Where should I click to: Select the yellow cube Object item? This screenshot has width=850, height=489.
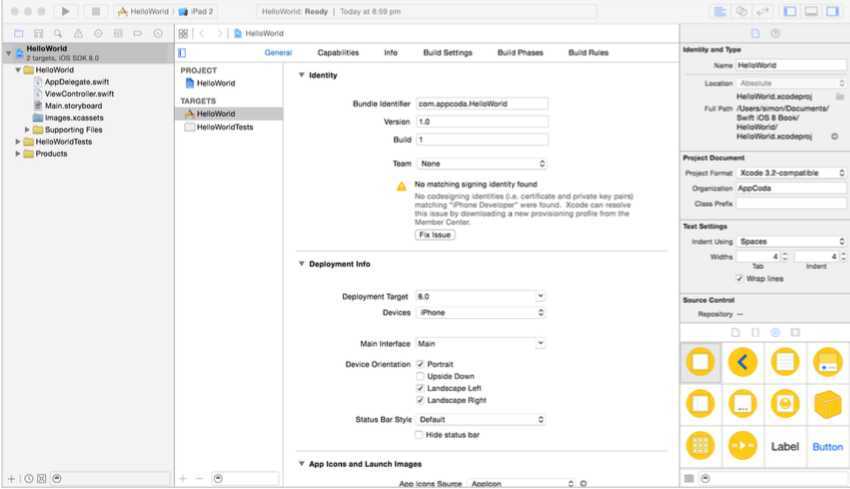(x=828, y=404)
